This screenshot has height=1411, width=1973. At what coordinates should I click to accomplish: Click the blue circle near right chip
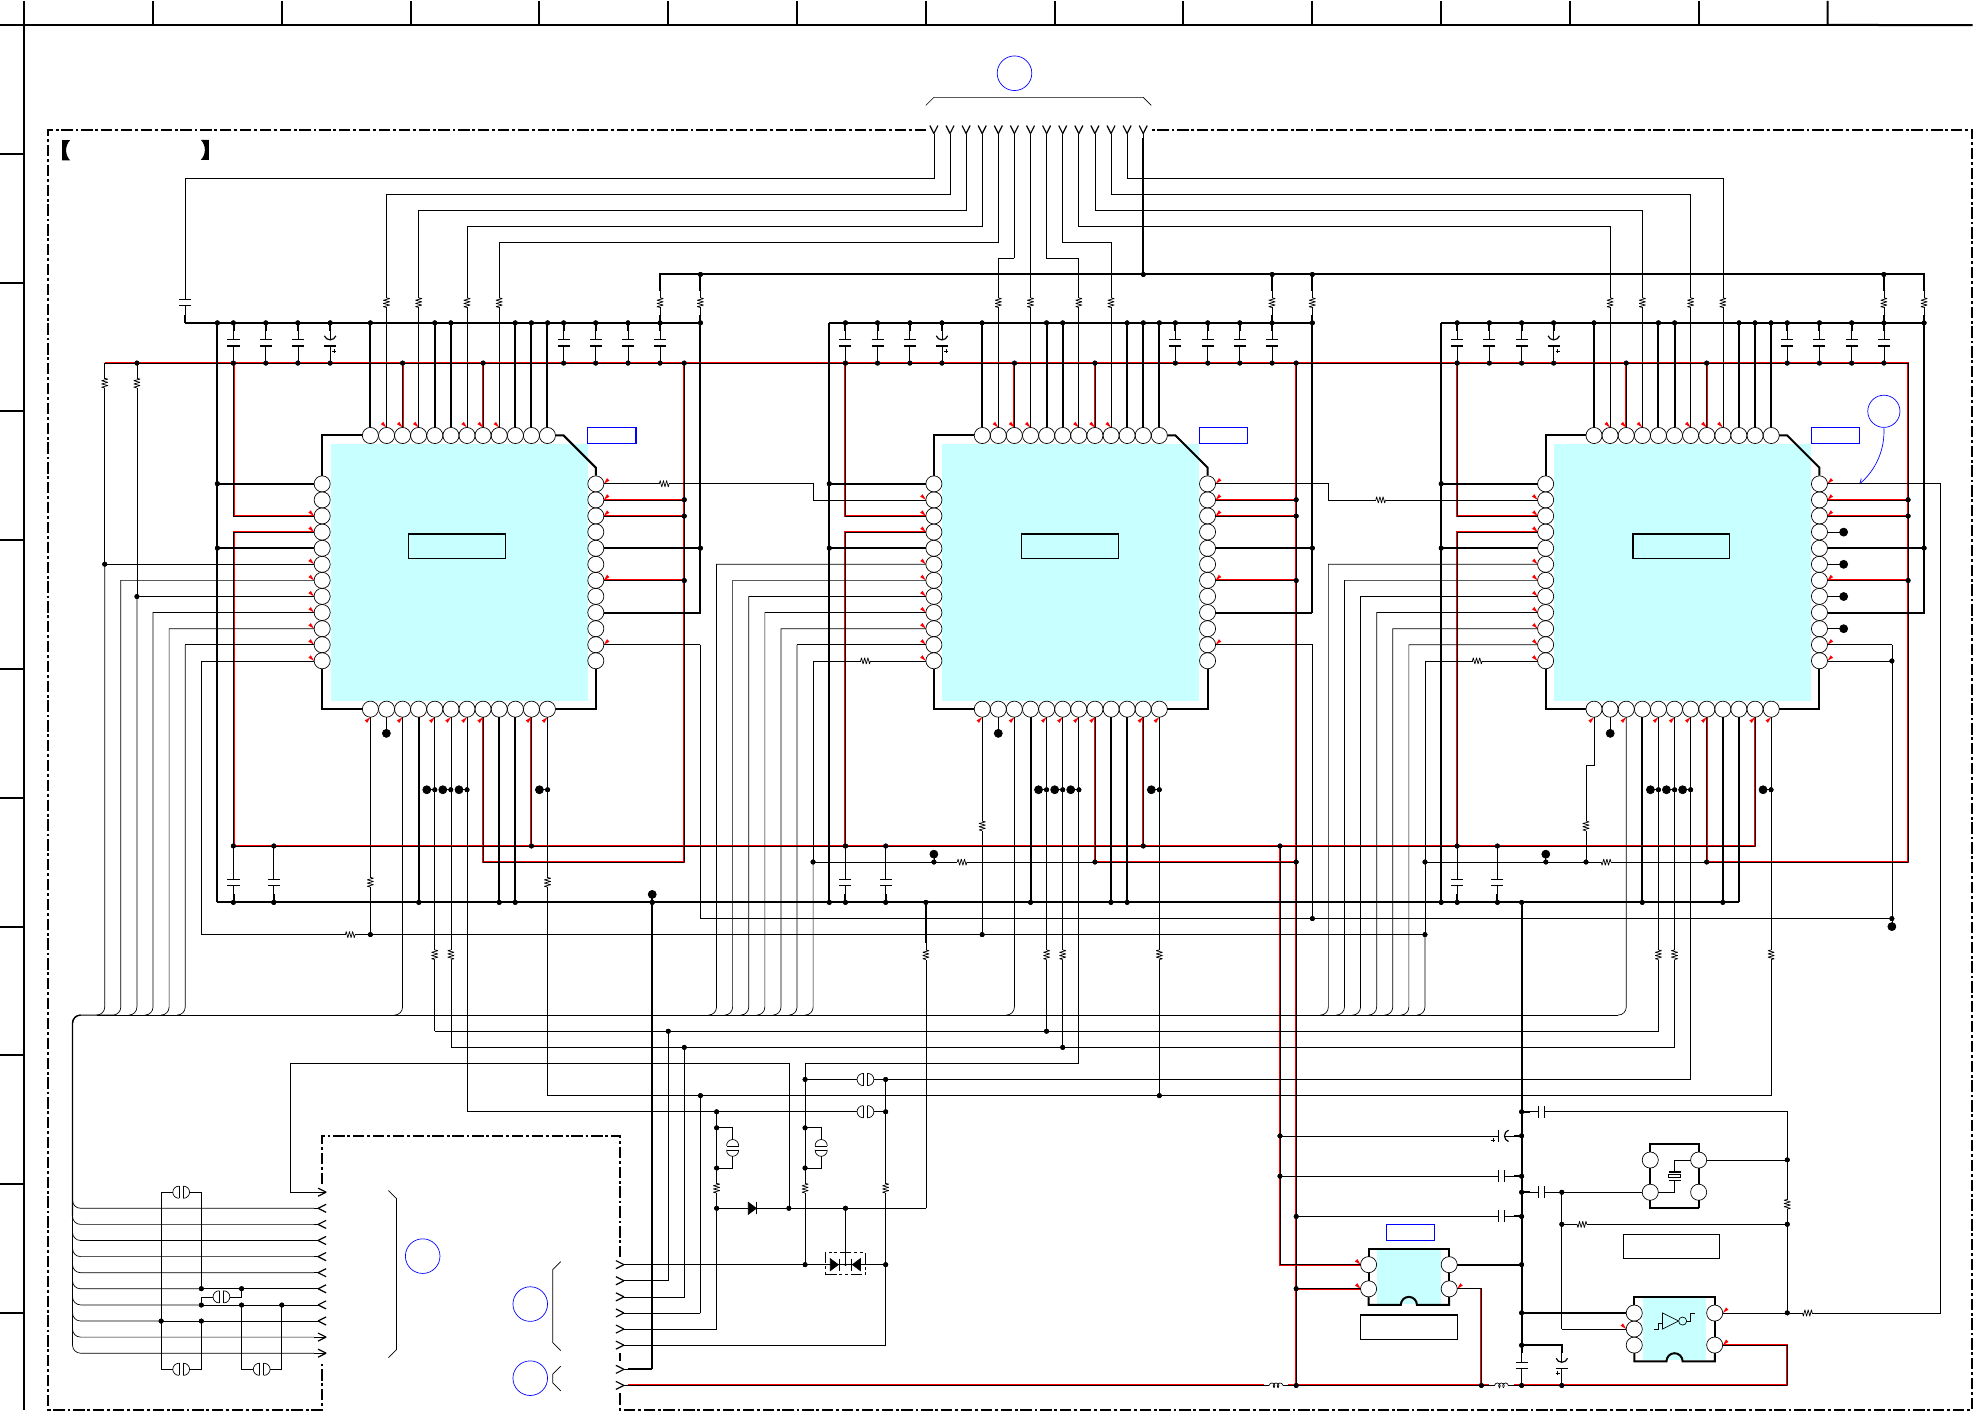pos(1884,411)
